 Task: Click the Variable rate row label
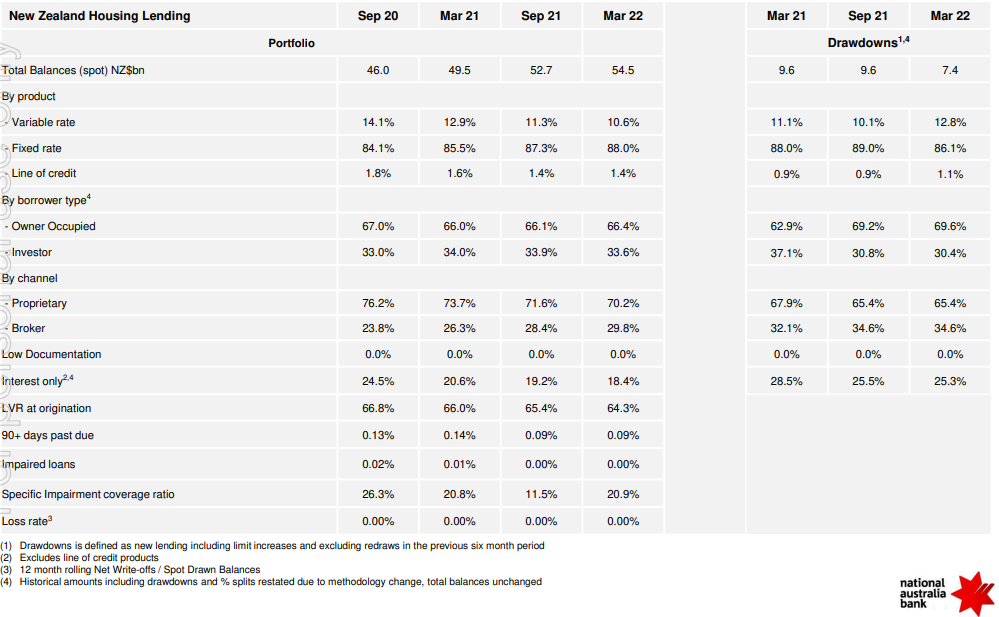click(x=43, y=122)
